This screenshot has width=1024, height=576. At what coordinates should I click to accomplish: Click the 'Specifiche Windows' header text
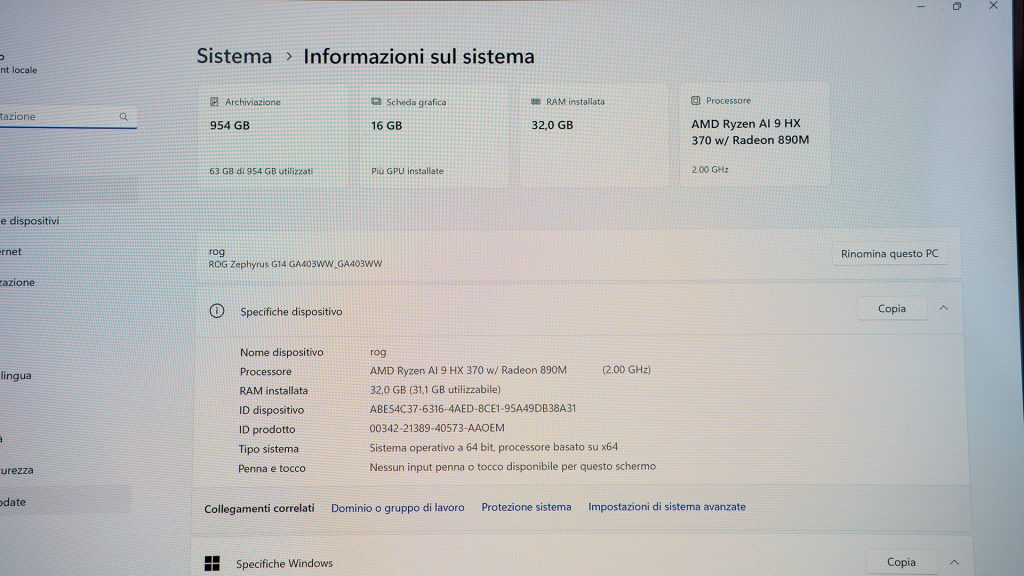[x=284, y=564]
